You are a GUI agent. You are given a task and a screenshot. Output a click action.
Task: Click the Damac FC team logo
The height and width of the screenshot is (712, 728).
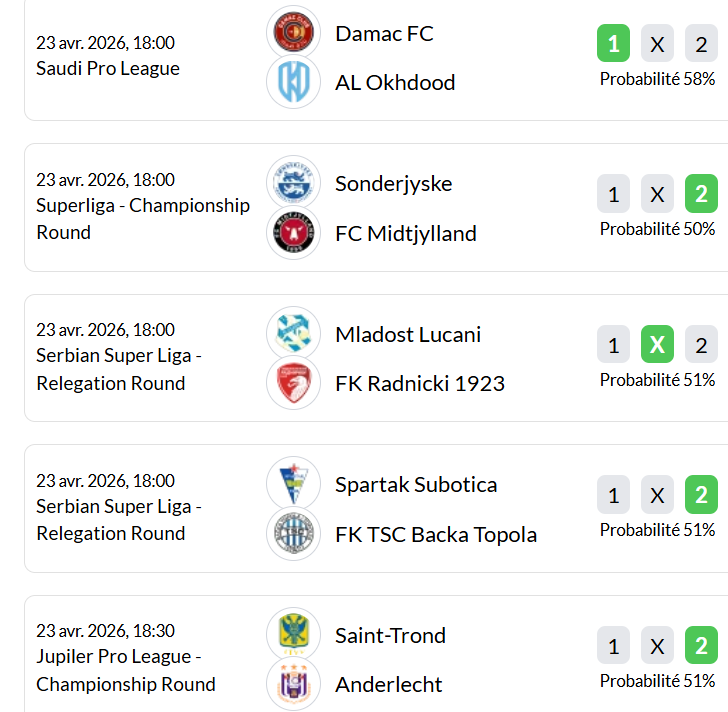(x=294, y=32)
